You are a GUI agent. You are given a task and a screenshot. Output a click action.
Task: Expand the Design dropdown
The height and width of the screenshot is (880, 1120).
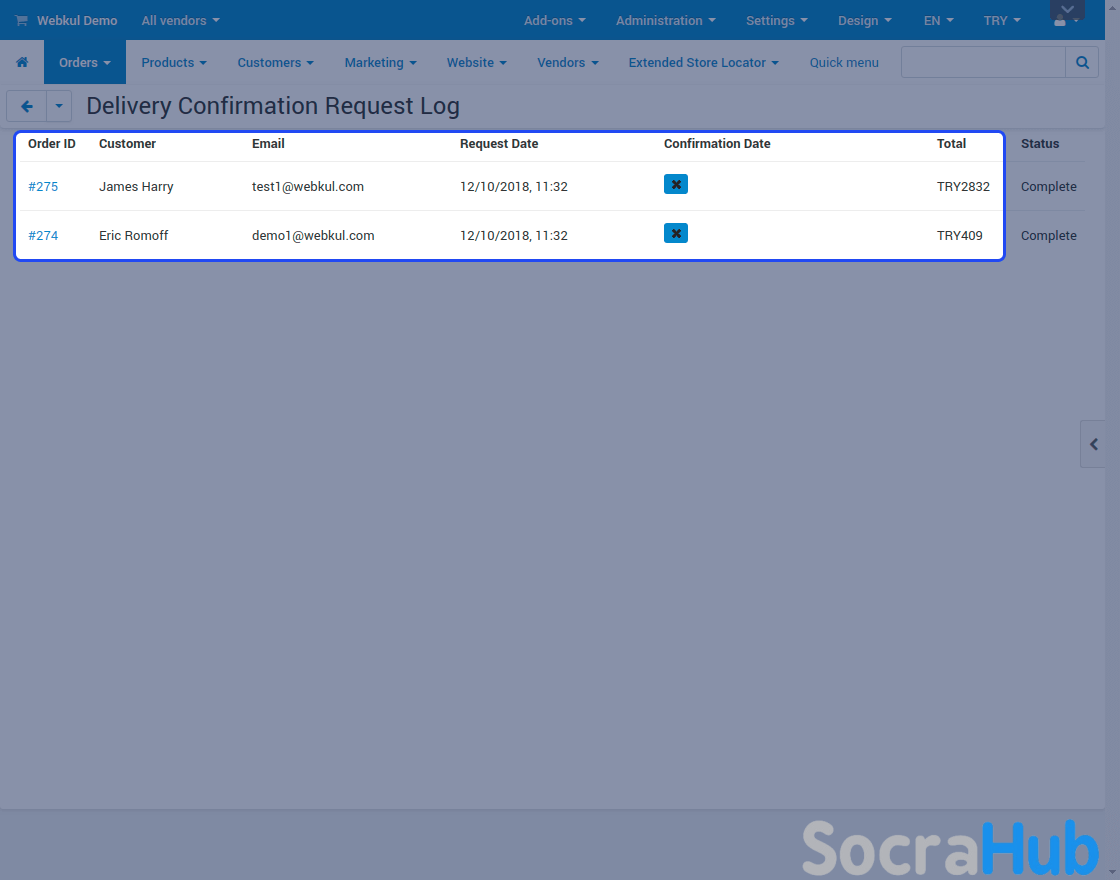[x=864, y=21]
